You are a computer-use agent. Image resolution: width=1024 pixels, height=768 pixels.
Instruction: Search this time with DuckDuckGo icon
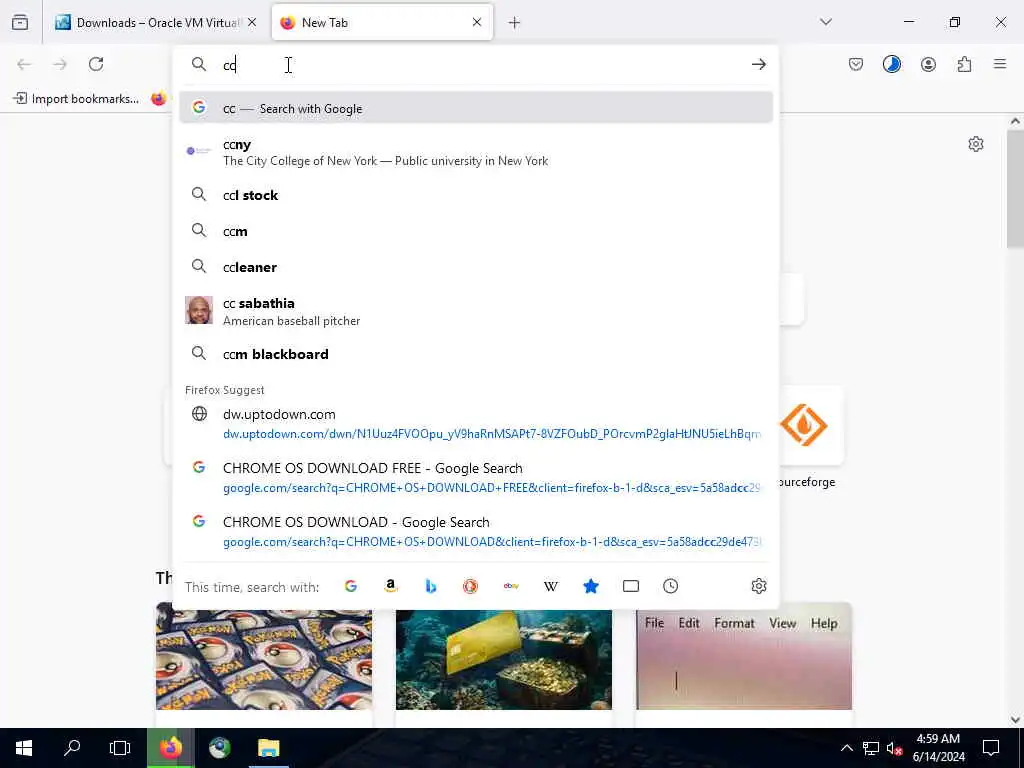point(470,586)
